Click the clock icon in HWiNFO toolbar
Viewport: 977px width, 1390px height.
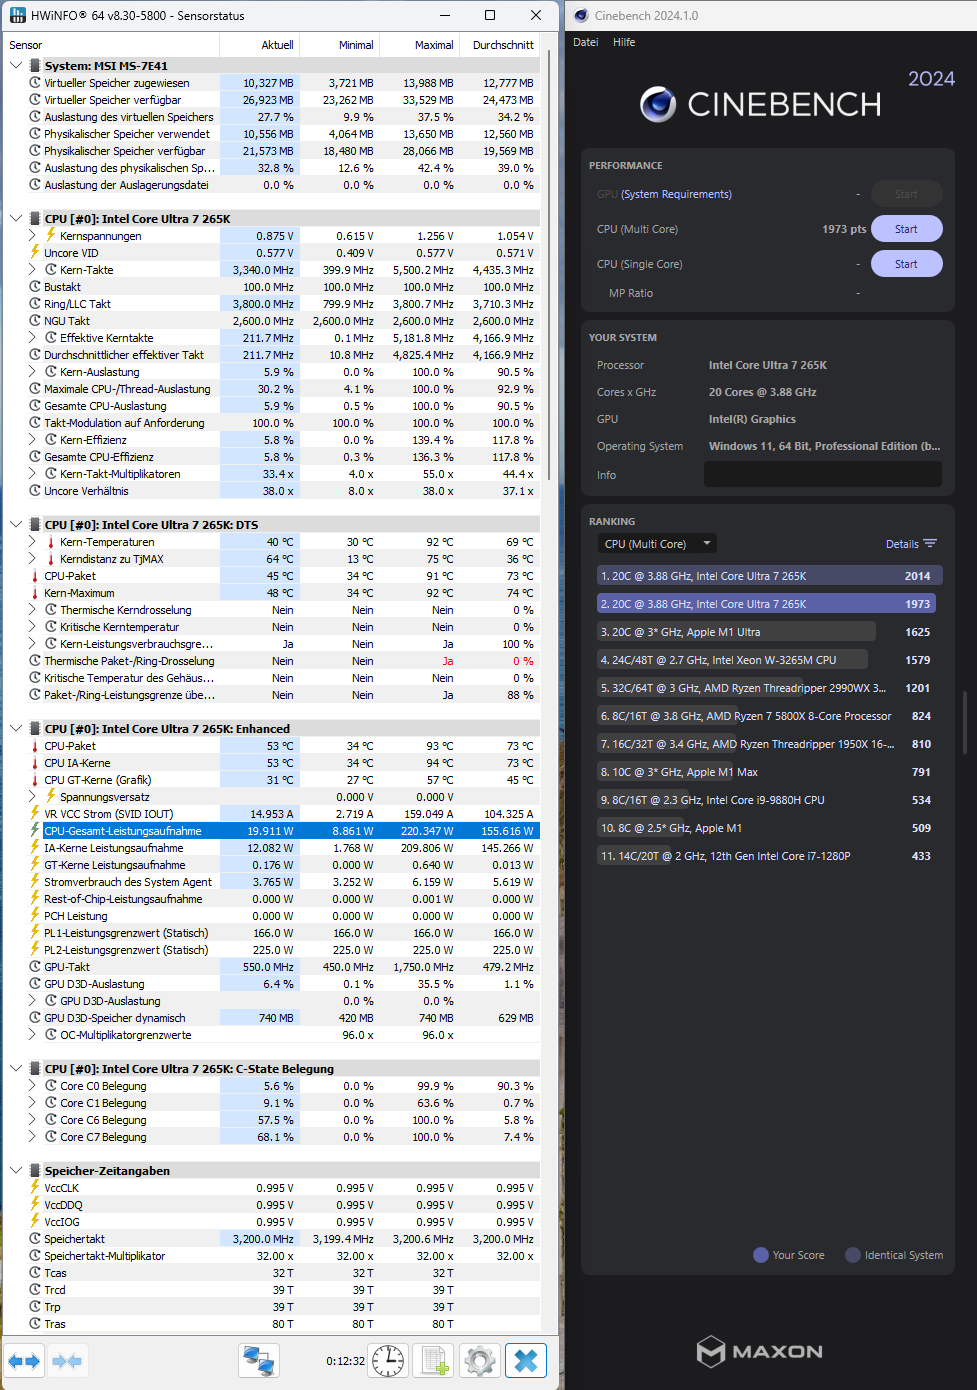387,1360
